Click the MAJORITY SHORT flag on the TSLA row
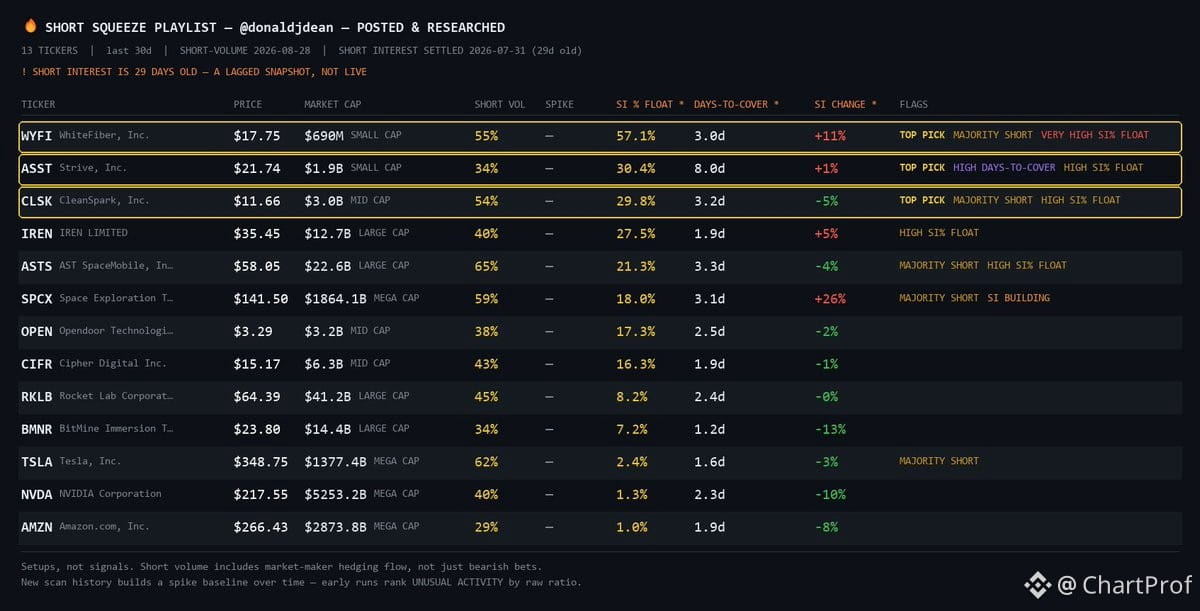Screen dimensions: 1200x611 (x=939, y=461)
